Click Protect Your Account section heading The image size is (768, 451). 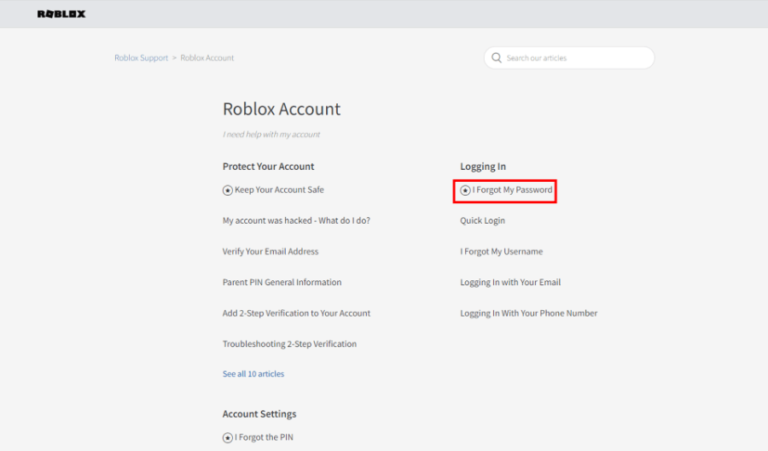click(x=268, y=166)
